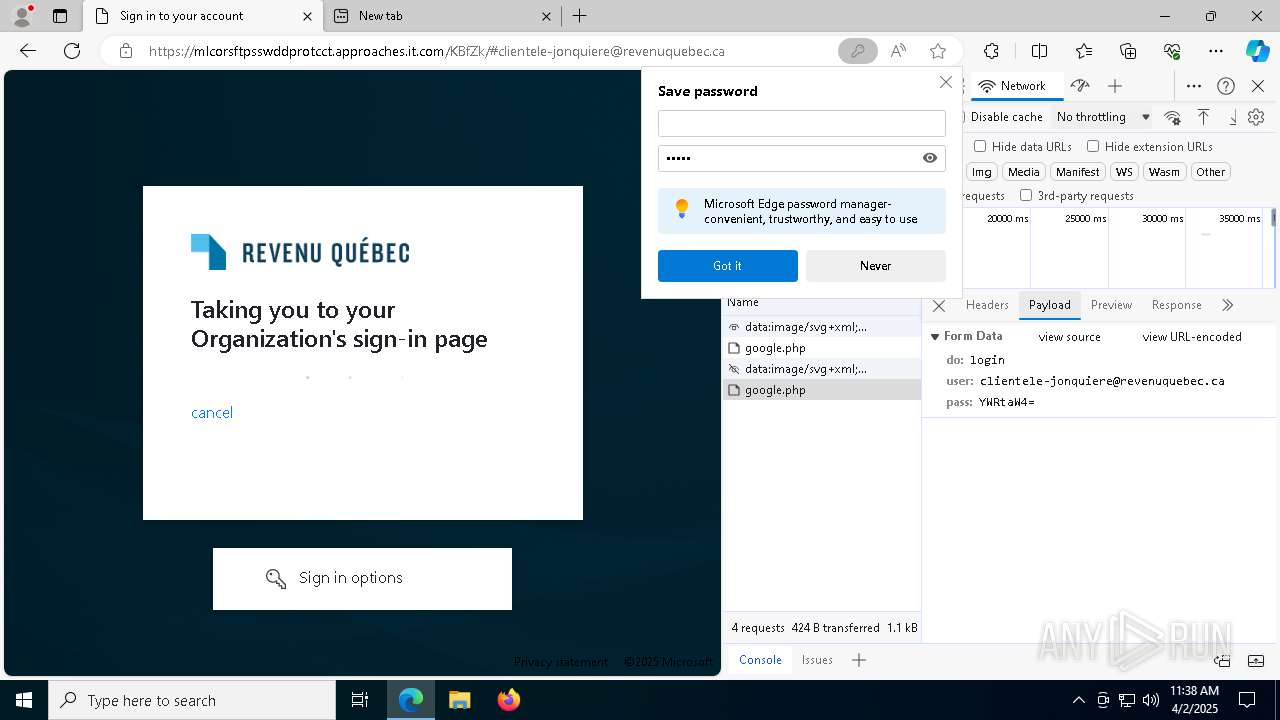Toggle Hide extension URLs checkbox
The image size is (1280, 720).
(x=1093, y=146)
